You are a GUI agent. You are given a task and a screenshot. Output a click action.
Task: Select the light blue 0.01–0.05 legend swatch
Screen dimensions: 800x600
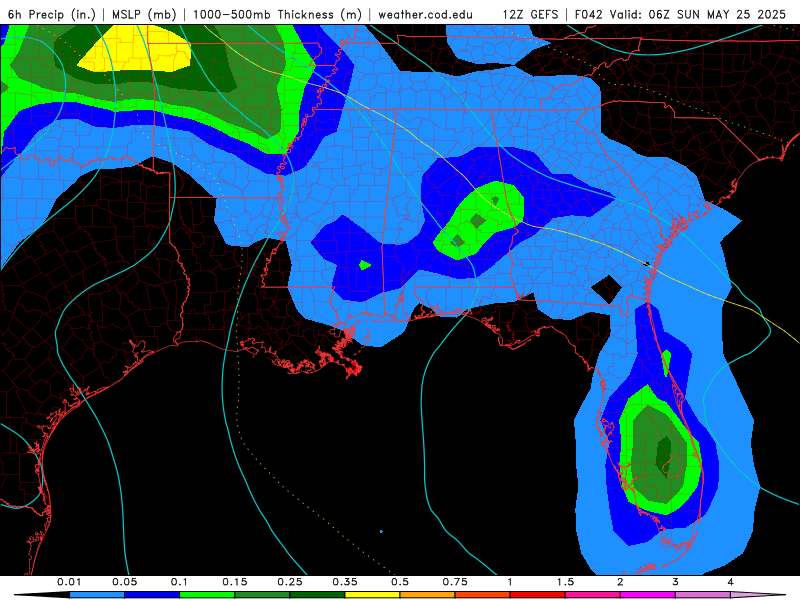[x=97, y=595]
